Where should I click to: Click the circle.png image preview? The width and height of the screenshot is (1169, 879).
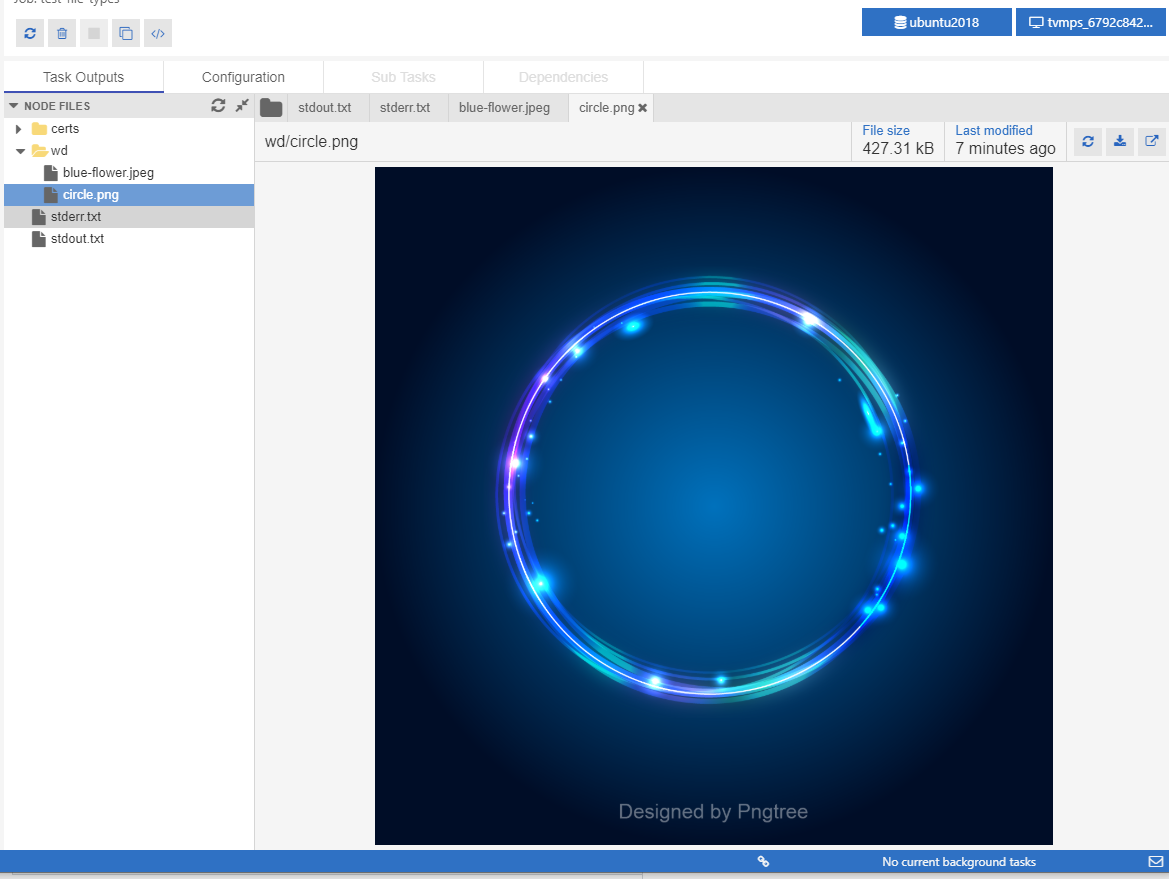(713, 505)
